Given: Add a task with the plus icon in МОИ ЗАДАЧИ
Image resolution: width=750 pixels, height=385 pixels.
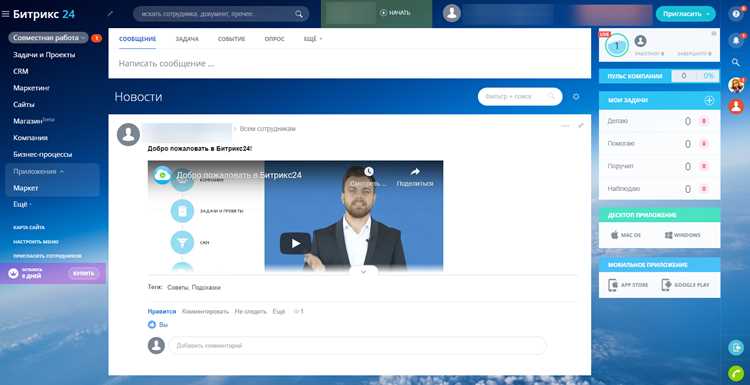Looking at the screenshot, I should click(x=709, y=100).
